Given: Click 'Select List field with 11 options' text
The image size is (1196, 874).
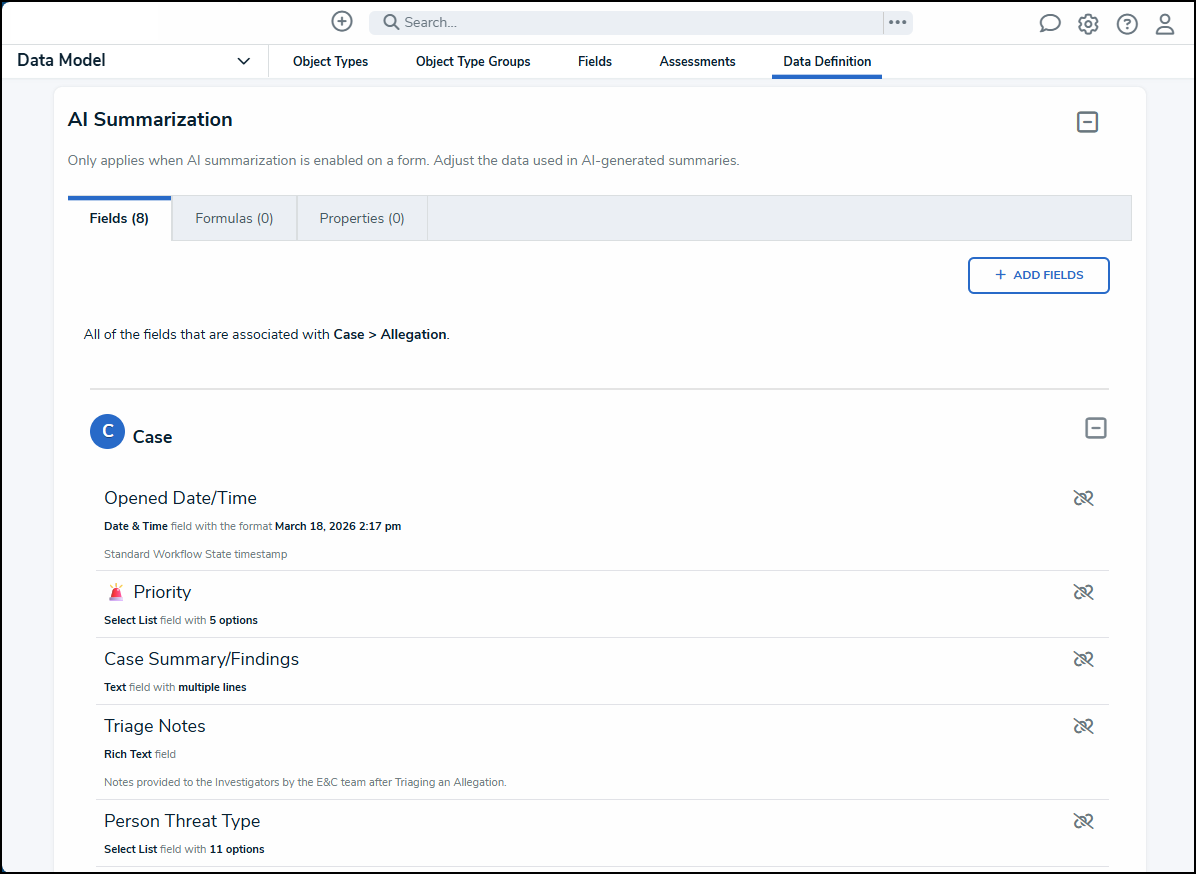Looking at the screenshot, I should point(185,849).
